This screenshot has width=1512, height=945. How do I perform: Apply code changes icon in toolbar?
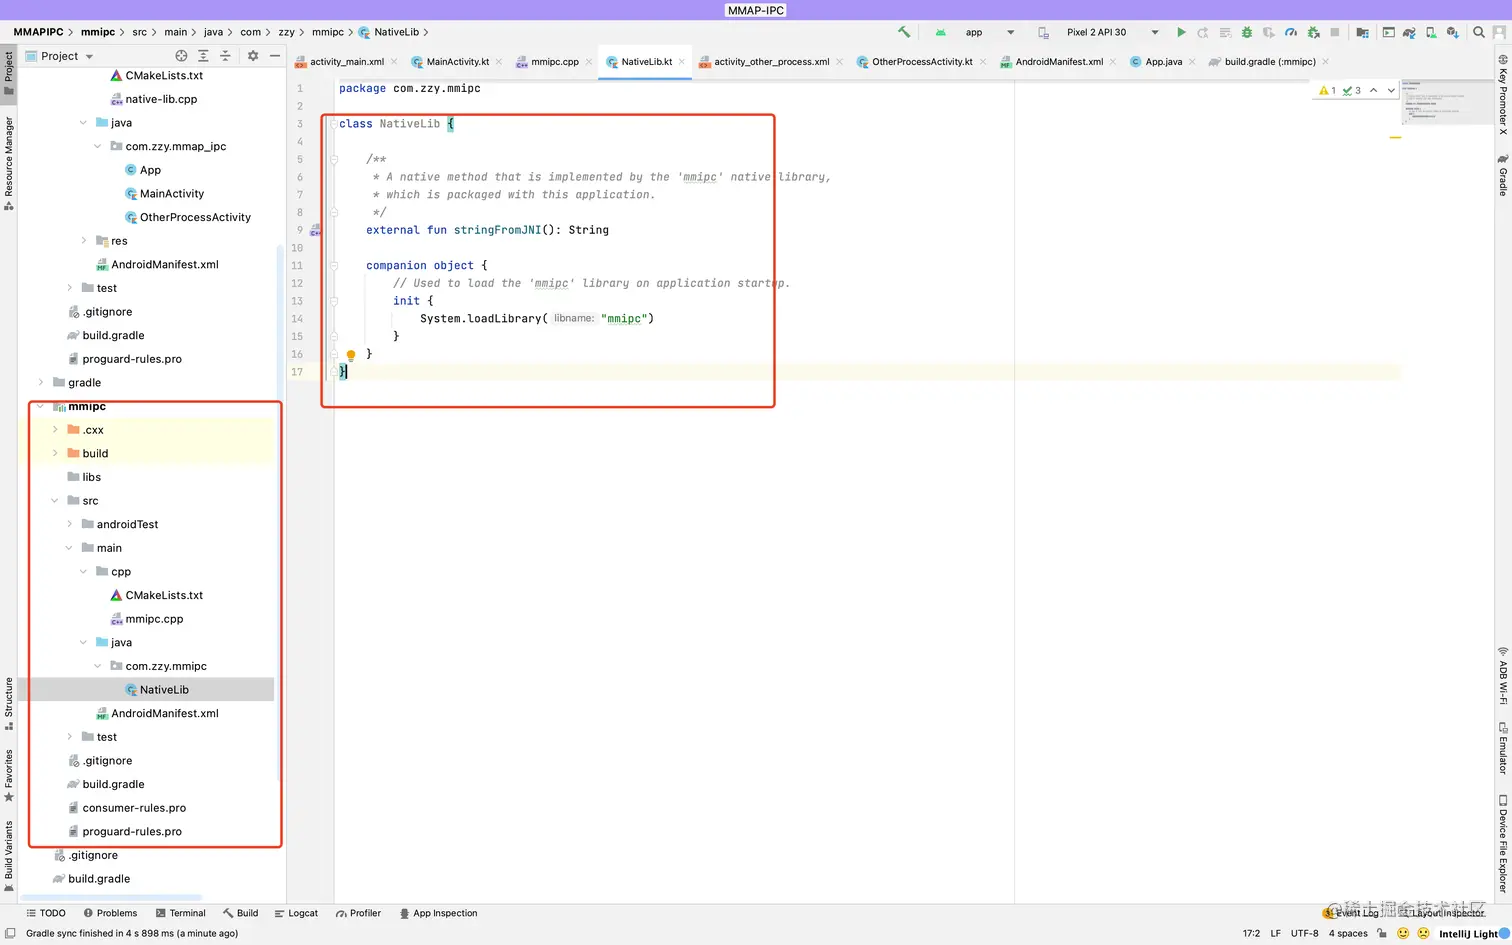(x=1225, y=32)
